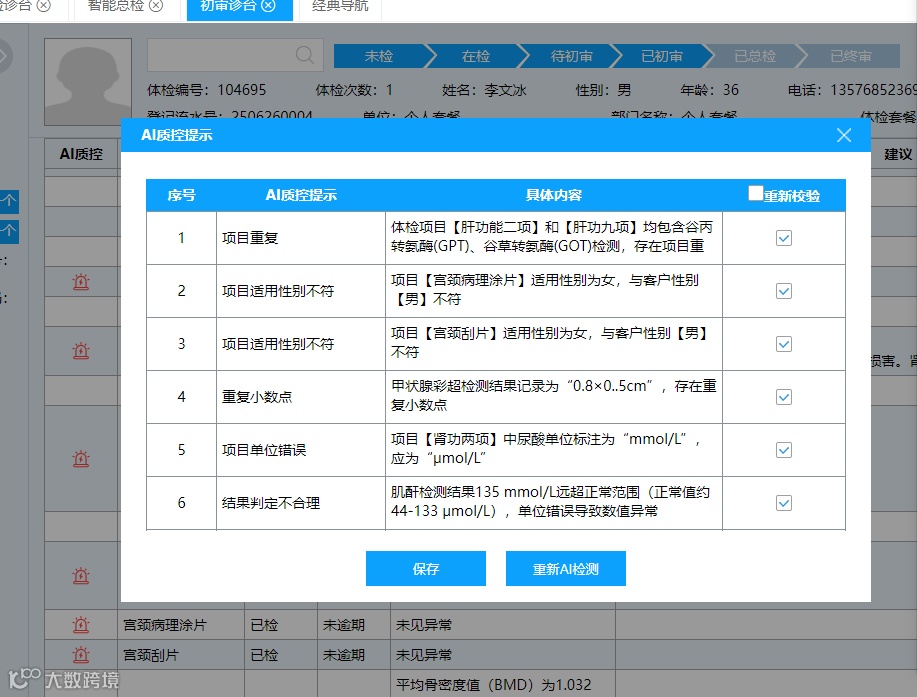The image size is (917, 697).
Task: Select the 未检 status step
Action: [x=379, y=56]
